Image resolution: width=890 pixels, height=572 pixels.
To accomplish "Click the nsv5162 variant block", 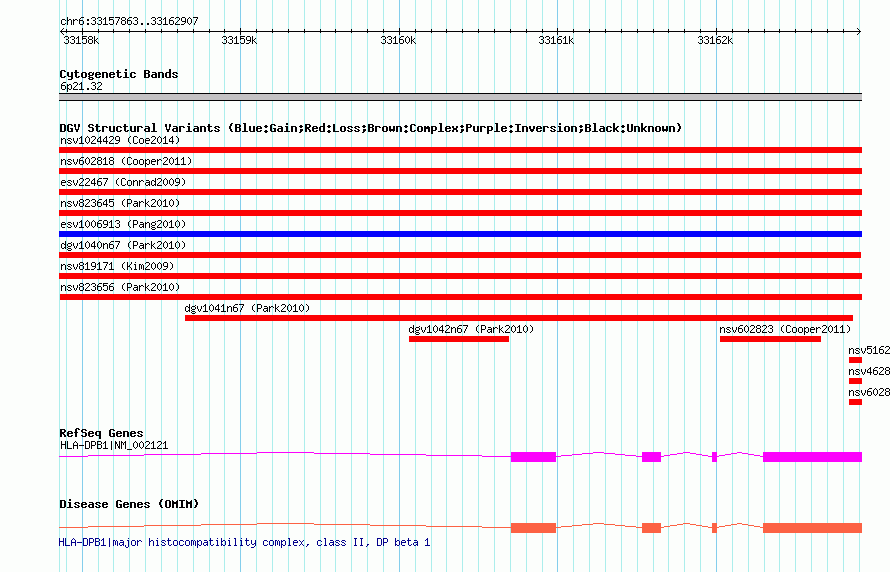I will (855, 360).
